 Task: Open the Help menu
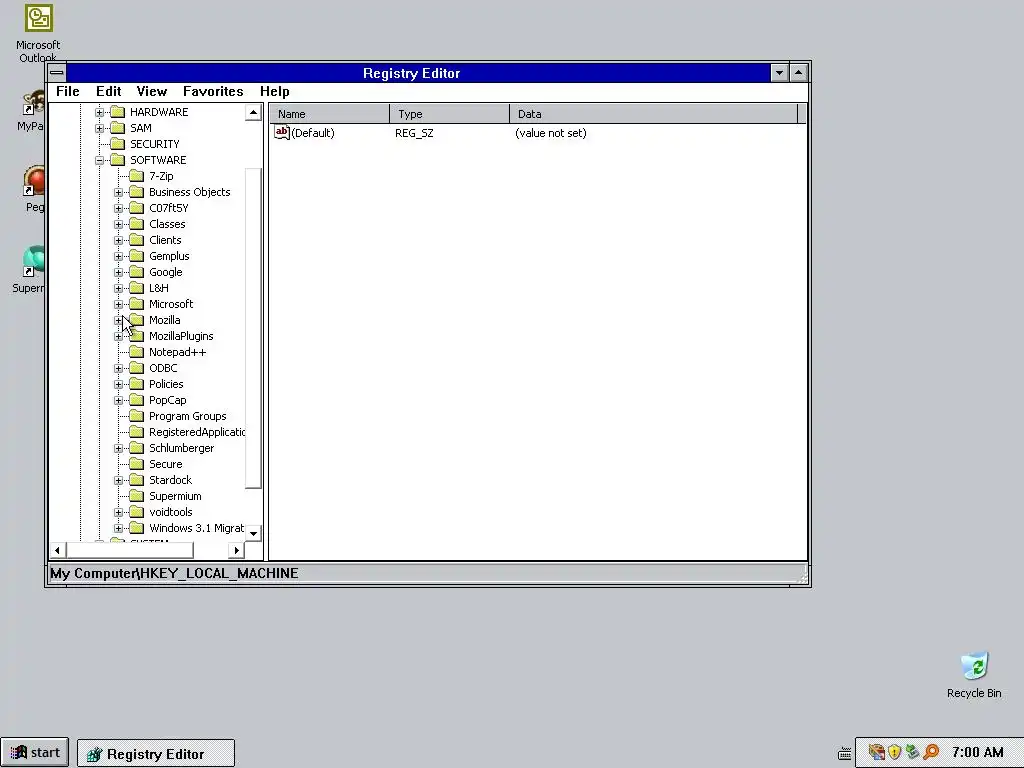pos(274,91)
